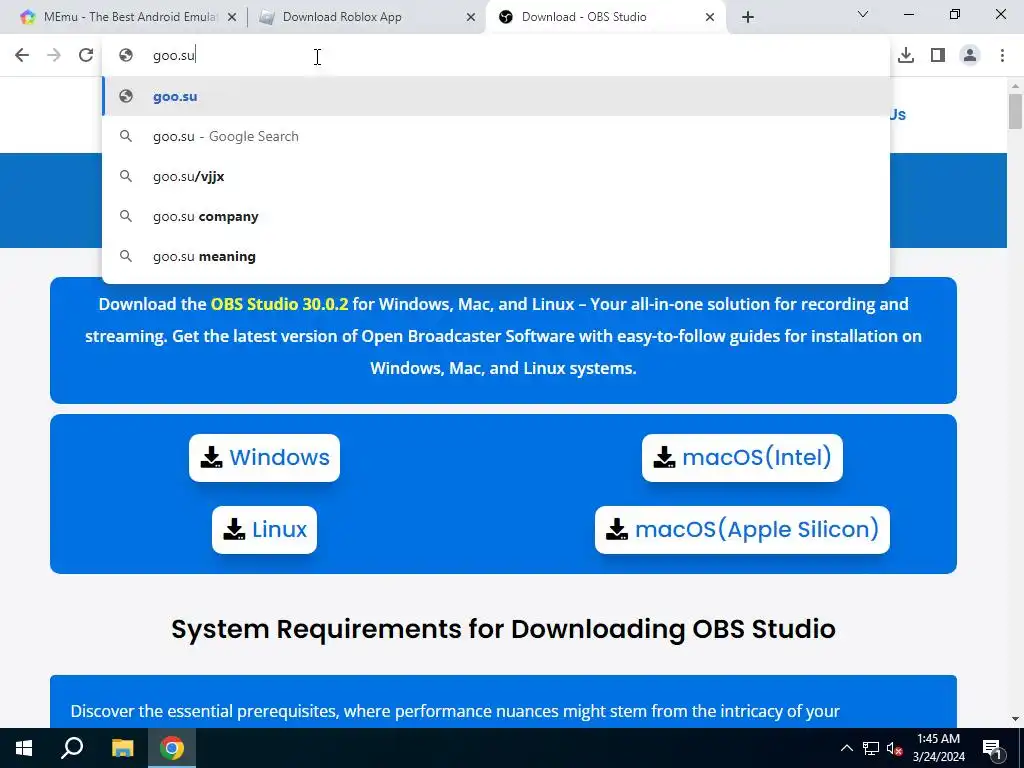This screenshot has width=1024, height=768.
Task: Open the Windows Start menu
Action: [24, 748]
